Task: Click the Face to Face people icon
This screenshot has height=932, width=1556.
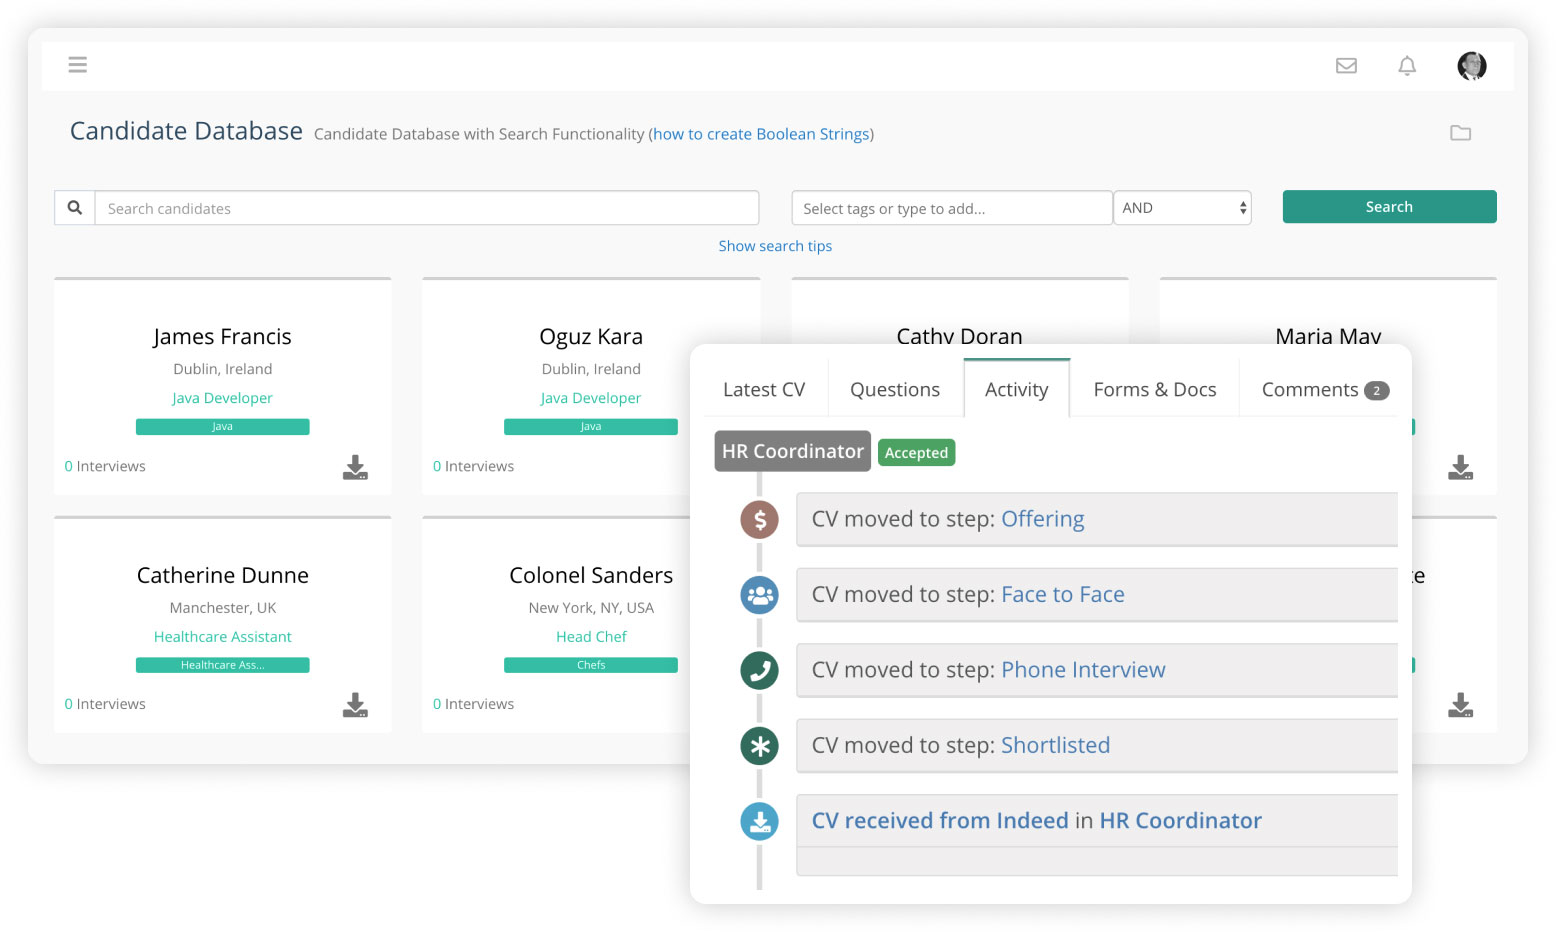Action: coord(759,595)
